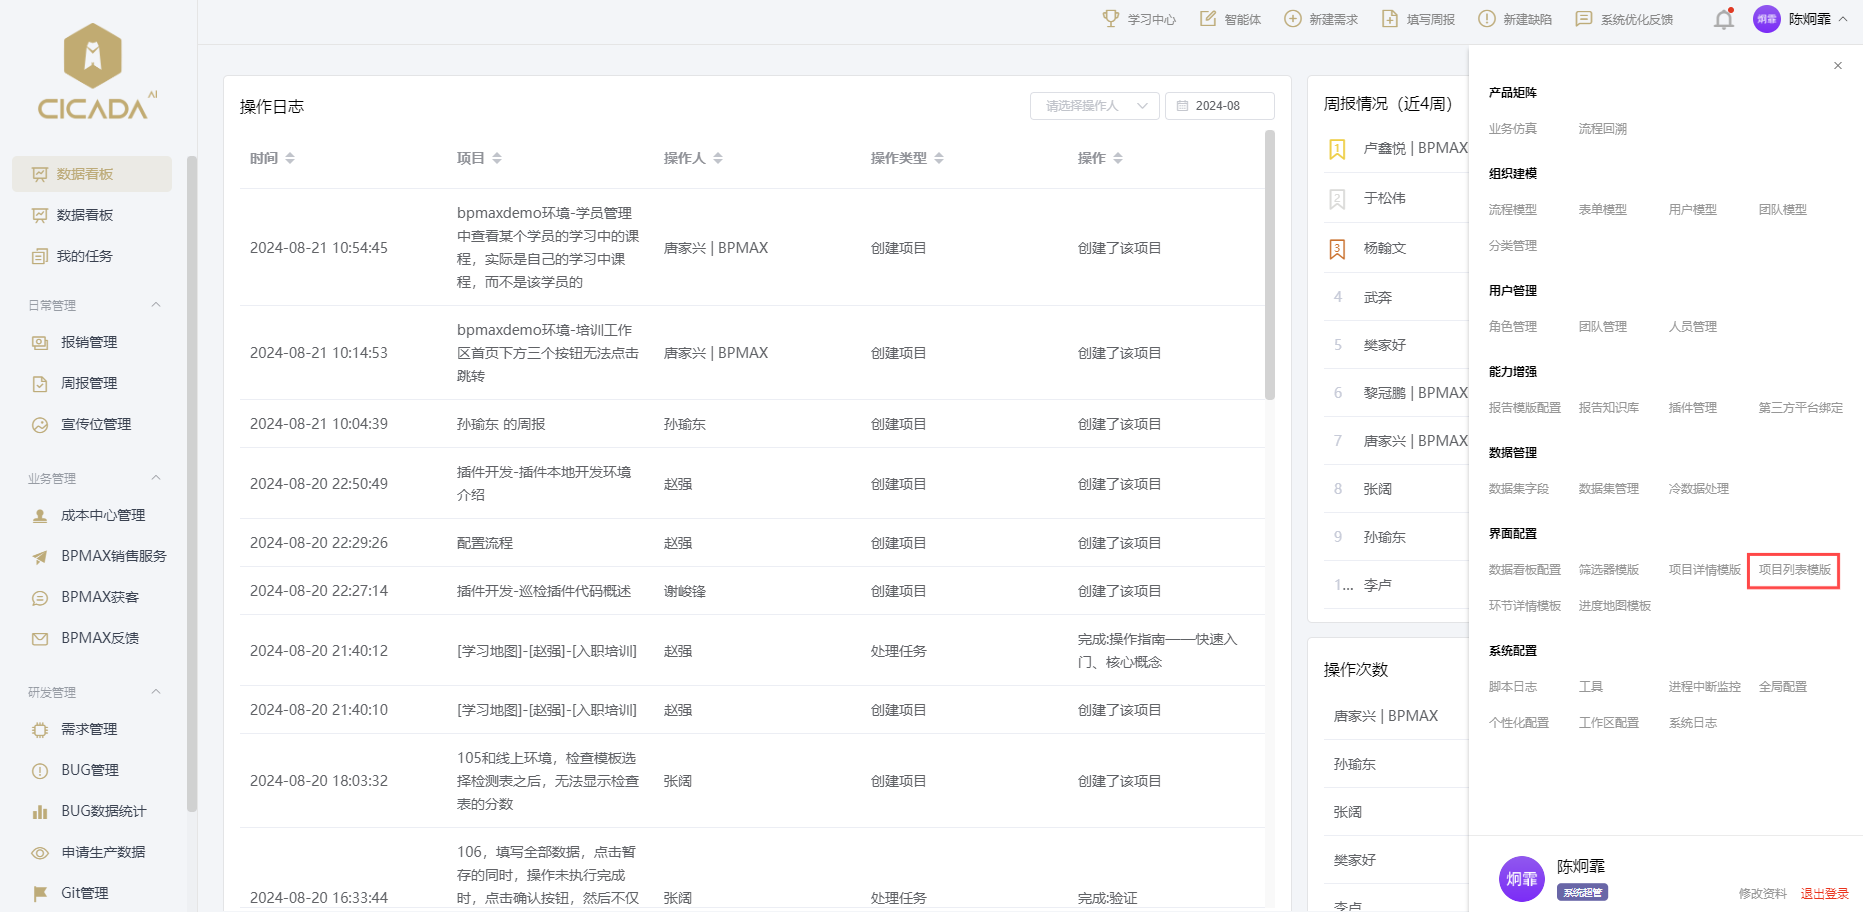Viewport: 1863px width, 912px height.
Task: Open 业务仿真 in 产品矩阵
Action: [x=1512, y=129]
